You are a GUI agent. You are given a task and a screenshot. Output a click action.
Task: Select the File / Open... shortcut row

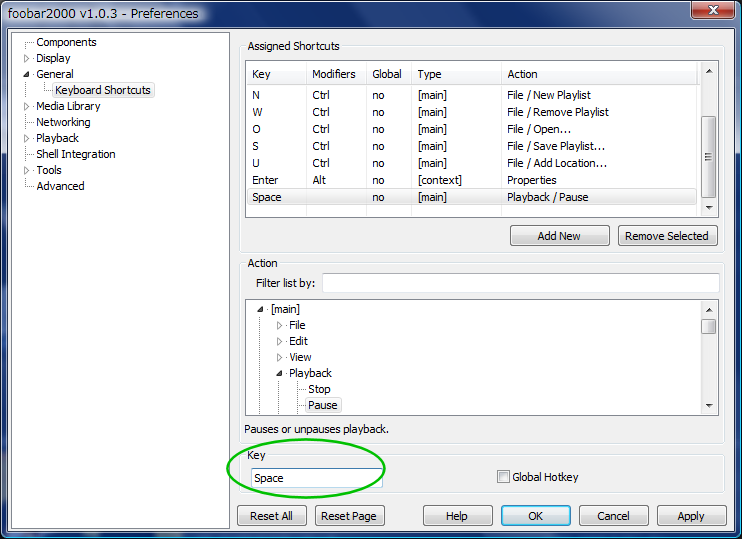pos(472,129)
